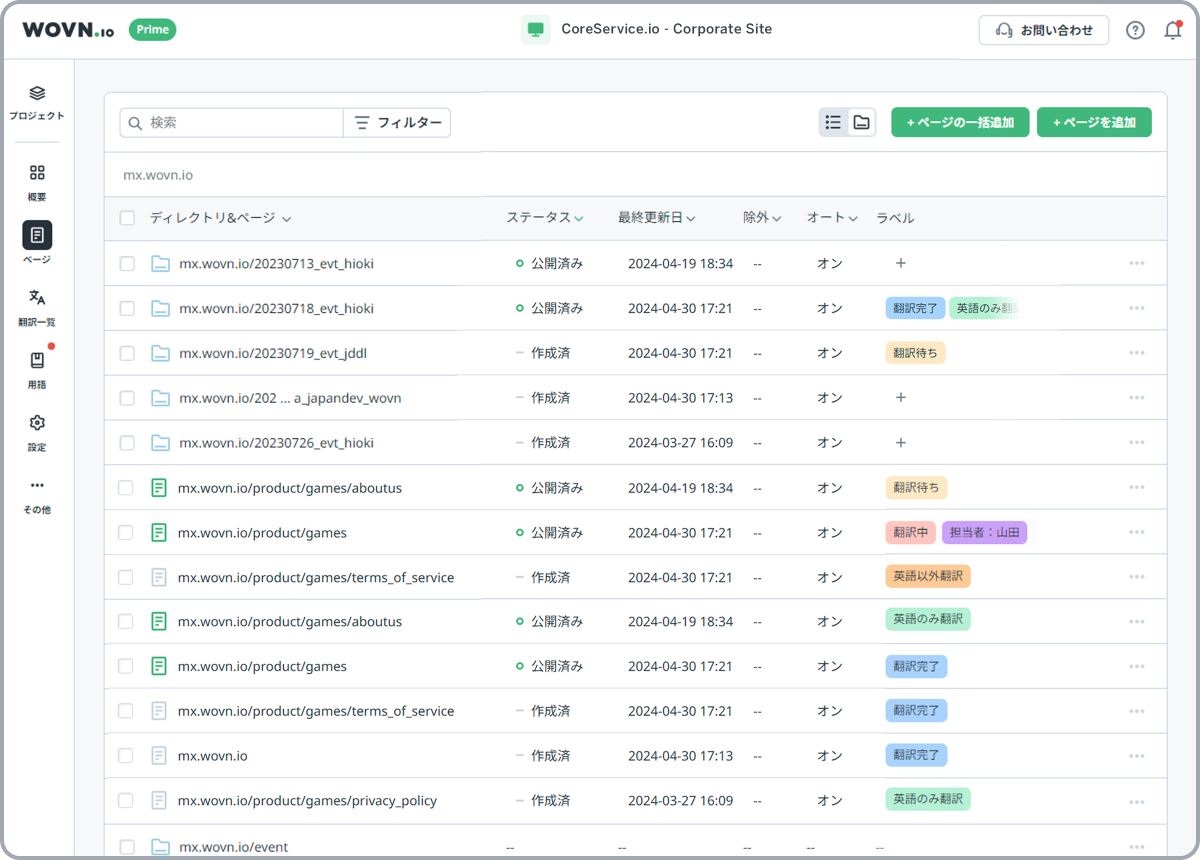
Task: Click the help question mark icon
Action: click(x=1135, y=30)
